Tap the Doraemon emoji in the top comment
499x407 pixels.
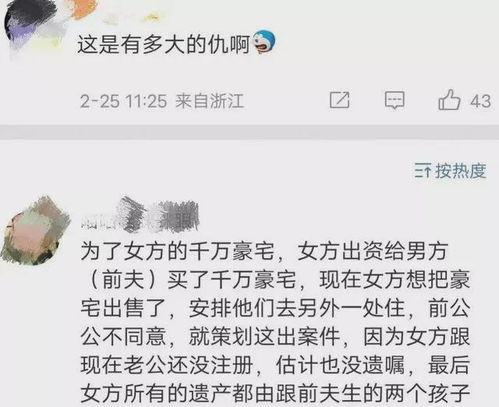[x=265, y=42]
